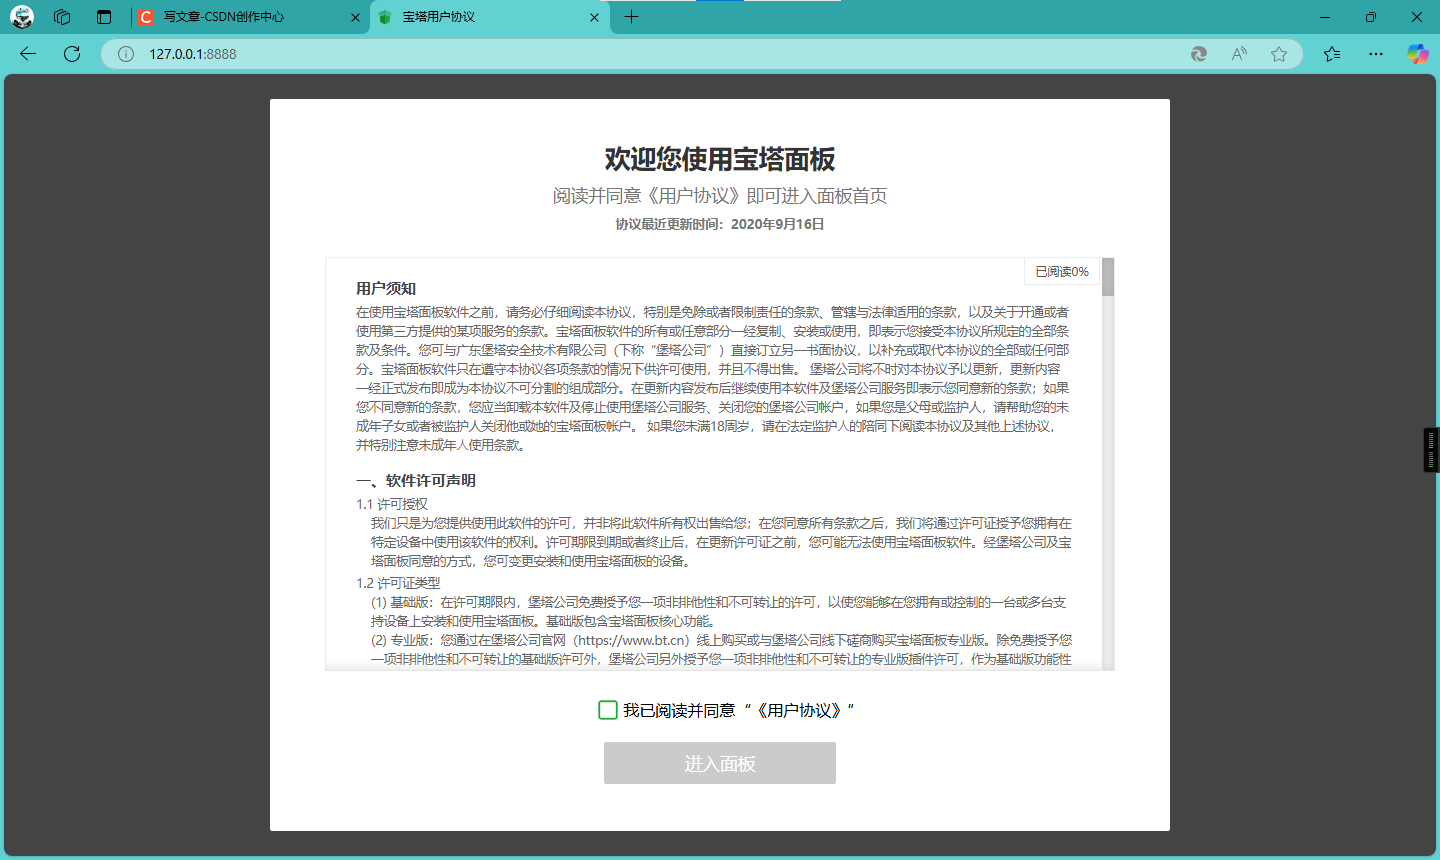Add this page to favorites
This screenshot has width=1440, height=860.
pyautogui.click(x=1279, y=54)
